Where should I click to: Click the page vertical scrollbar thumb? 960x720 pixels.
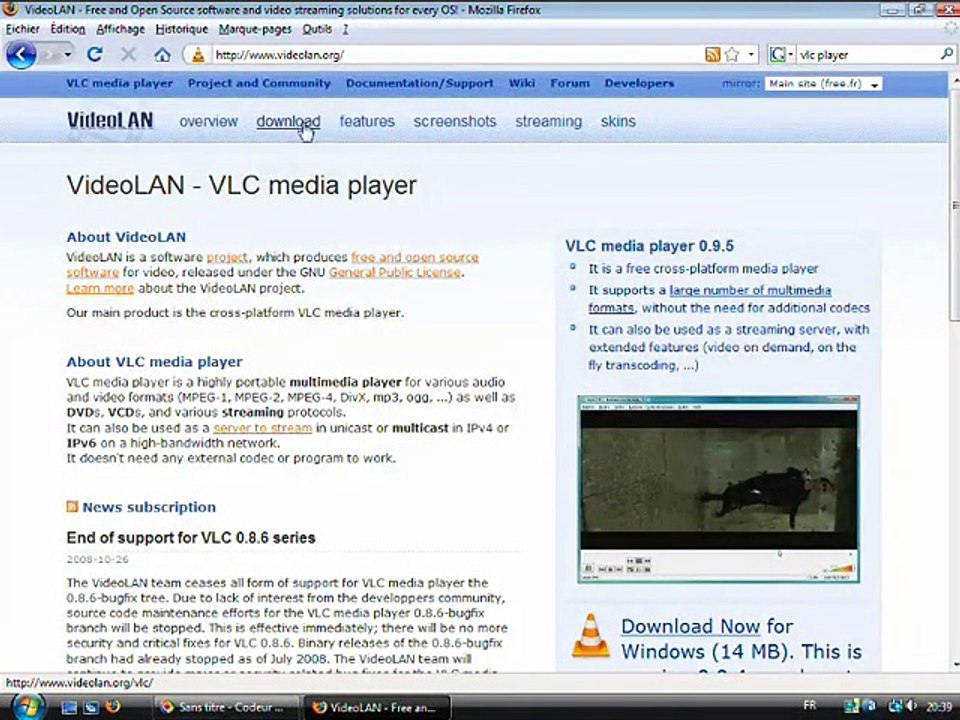click(x=954, y=205)
